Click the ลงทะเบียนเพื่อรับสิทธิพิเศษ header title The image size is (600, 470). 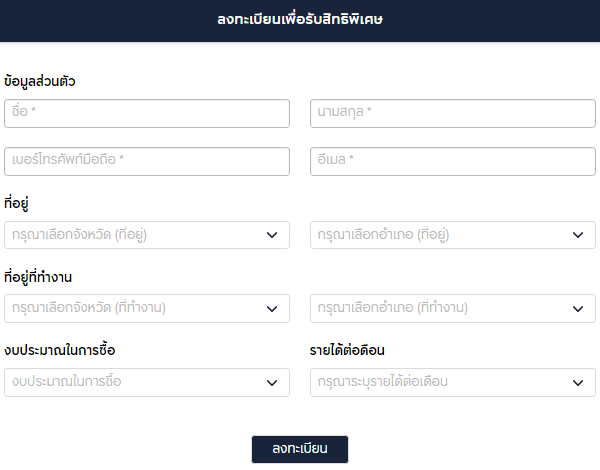(x=300, y=19)
